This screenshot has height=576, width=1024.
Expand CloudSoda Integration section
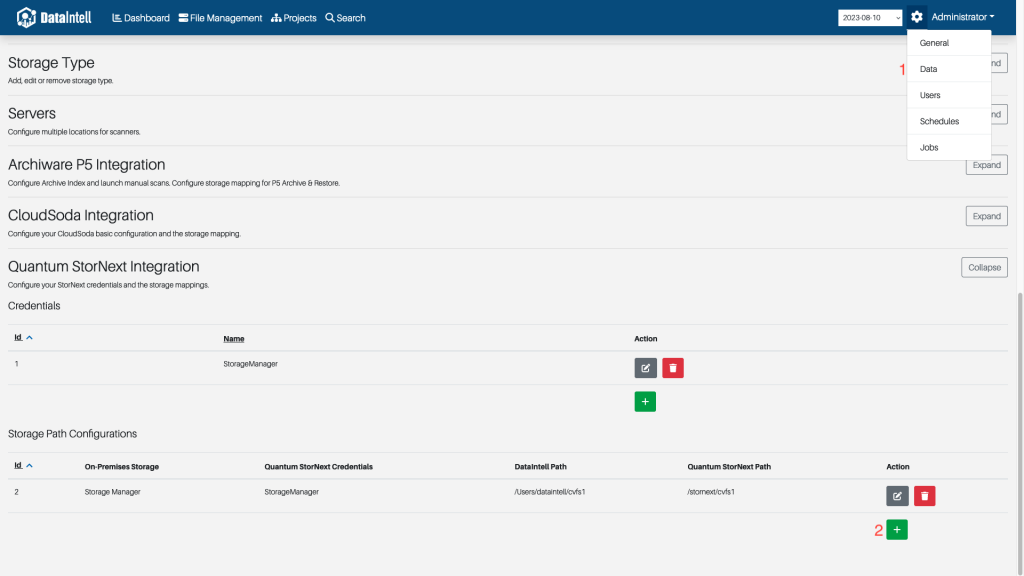click(x=987, y=216)
